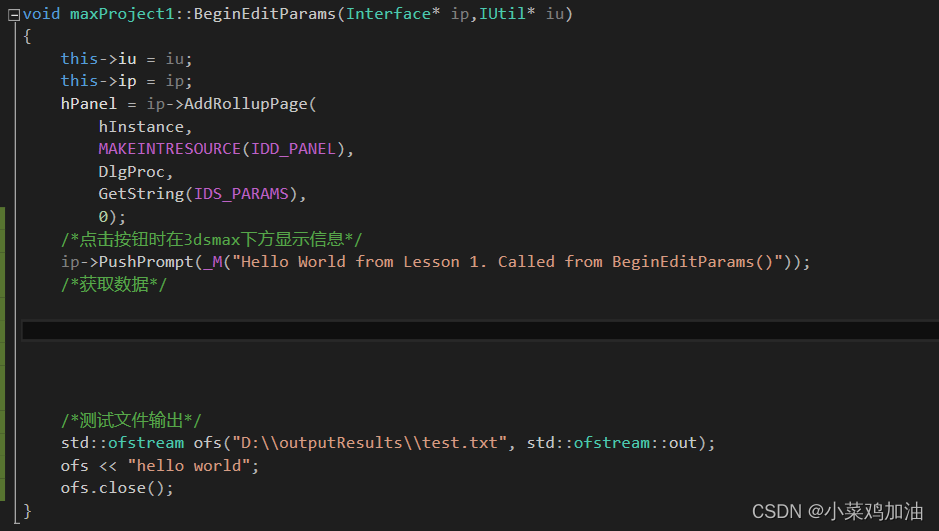Click the GetString function call
Viewport: 939px width, 531px height.
coord(141,194)
